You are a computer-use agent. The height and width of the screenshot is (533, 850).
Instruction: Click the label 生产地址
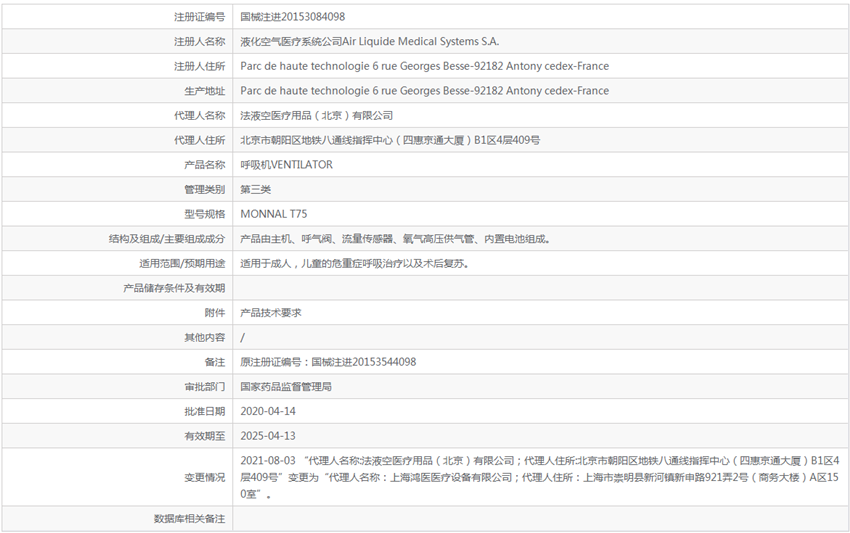(x=204, y=91)
